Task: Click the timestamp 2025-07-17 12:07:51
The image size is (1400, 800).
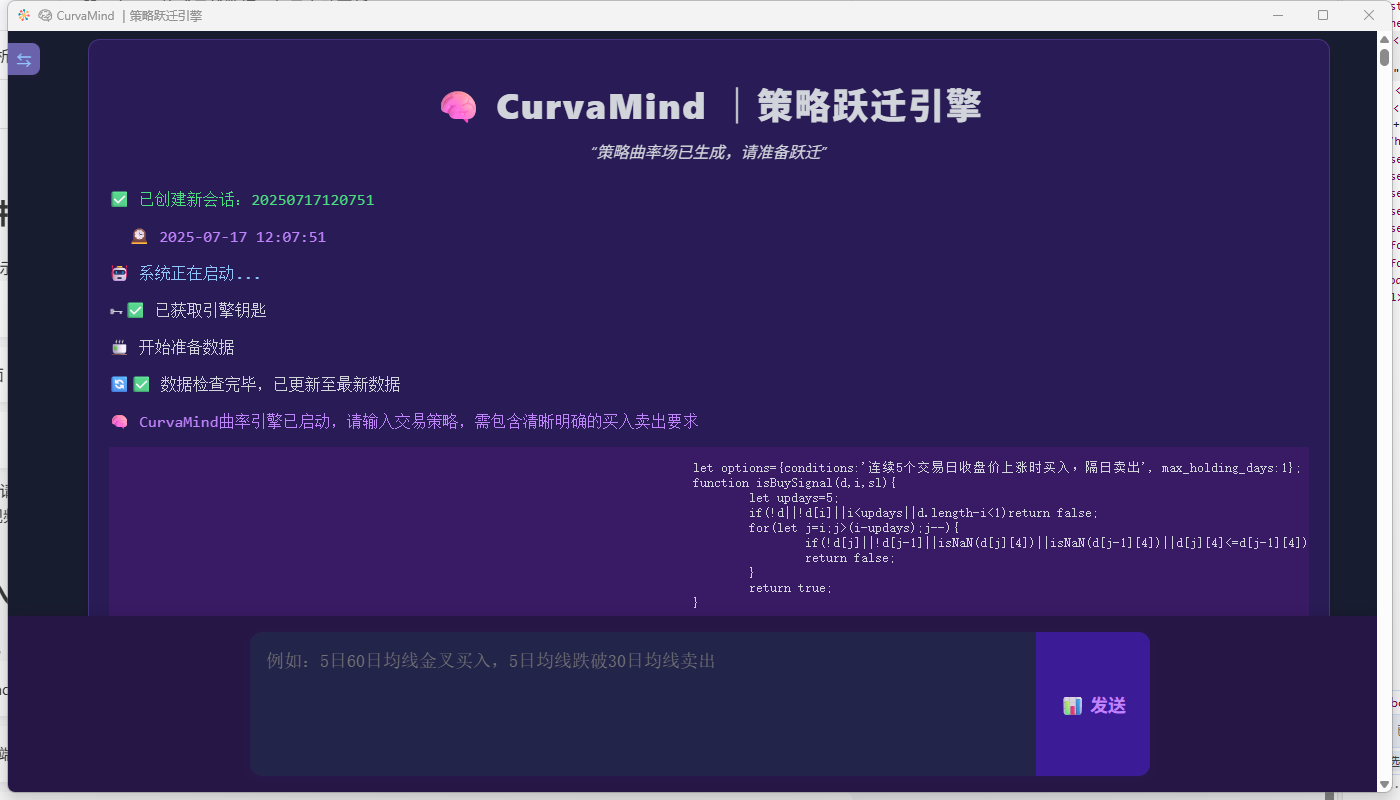Action: point(242,237)
